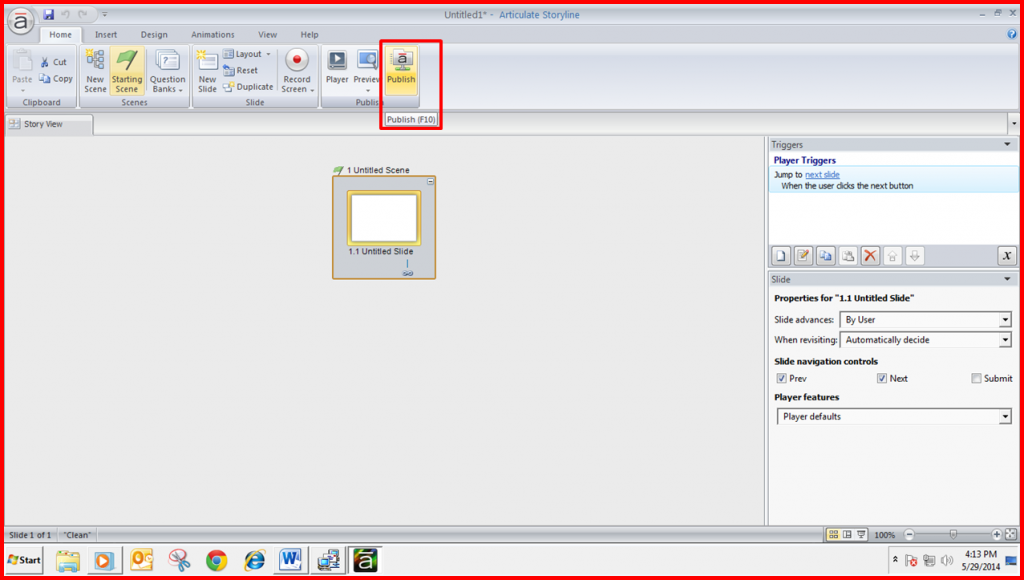This screenshot has width=1024, height=580.
Task: Cut the selected item
Action: [54, 62]
